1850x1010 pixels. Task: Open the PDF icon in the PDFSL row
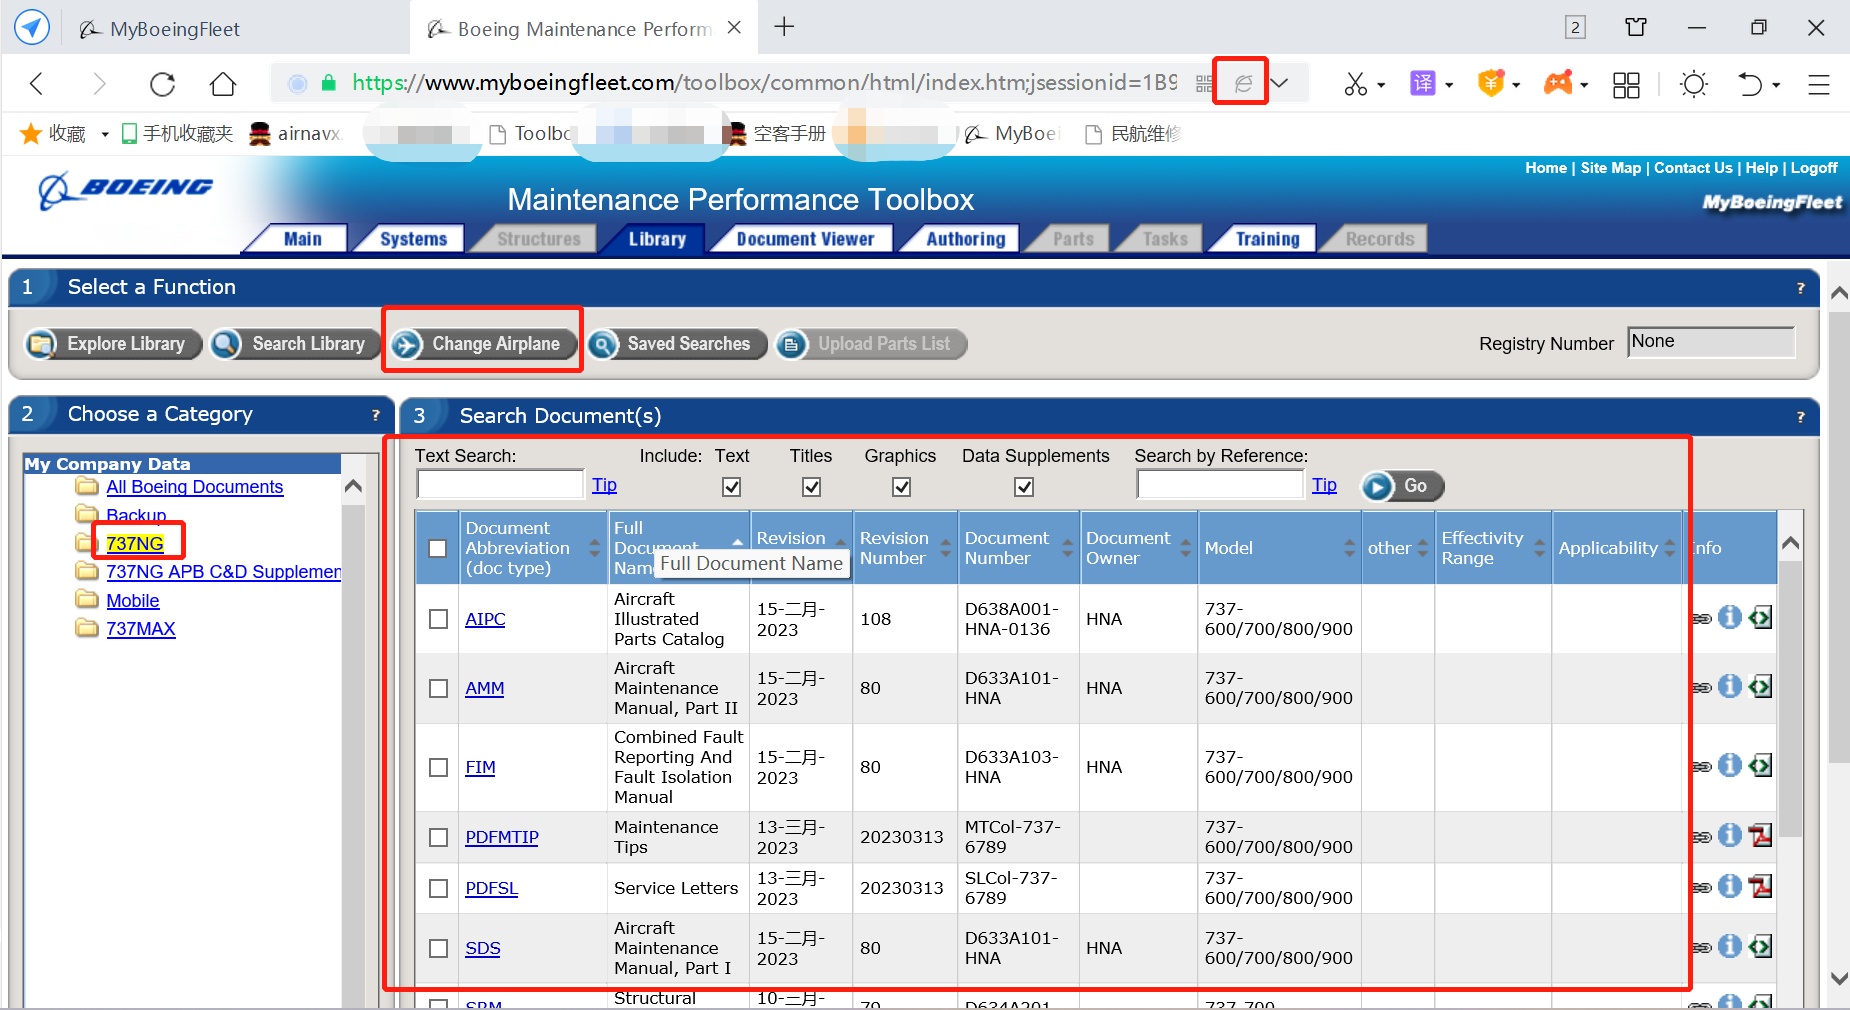(x=1761, y=886)
